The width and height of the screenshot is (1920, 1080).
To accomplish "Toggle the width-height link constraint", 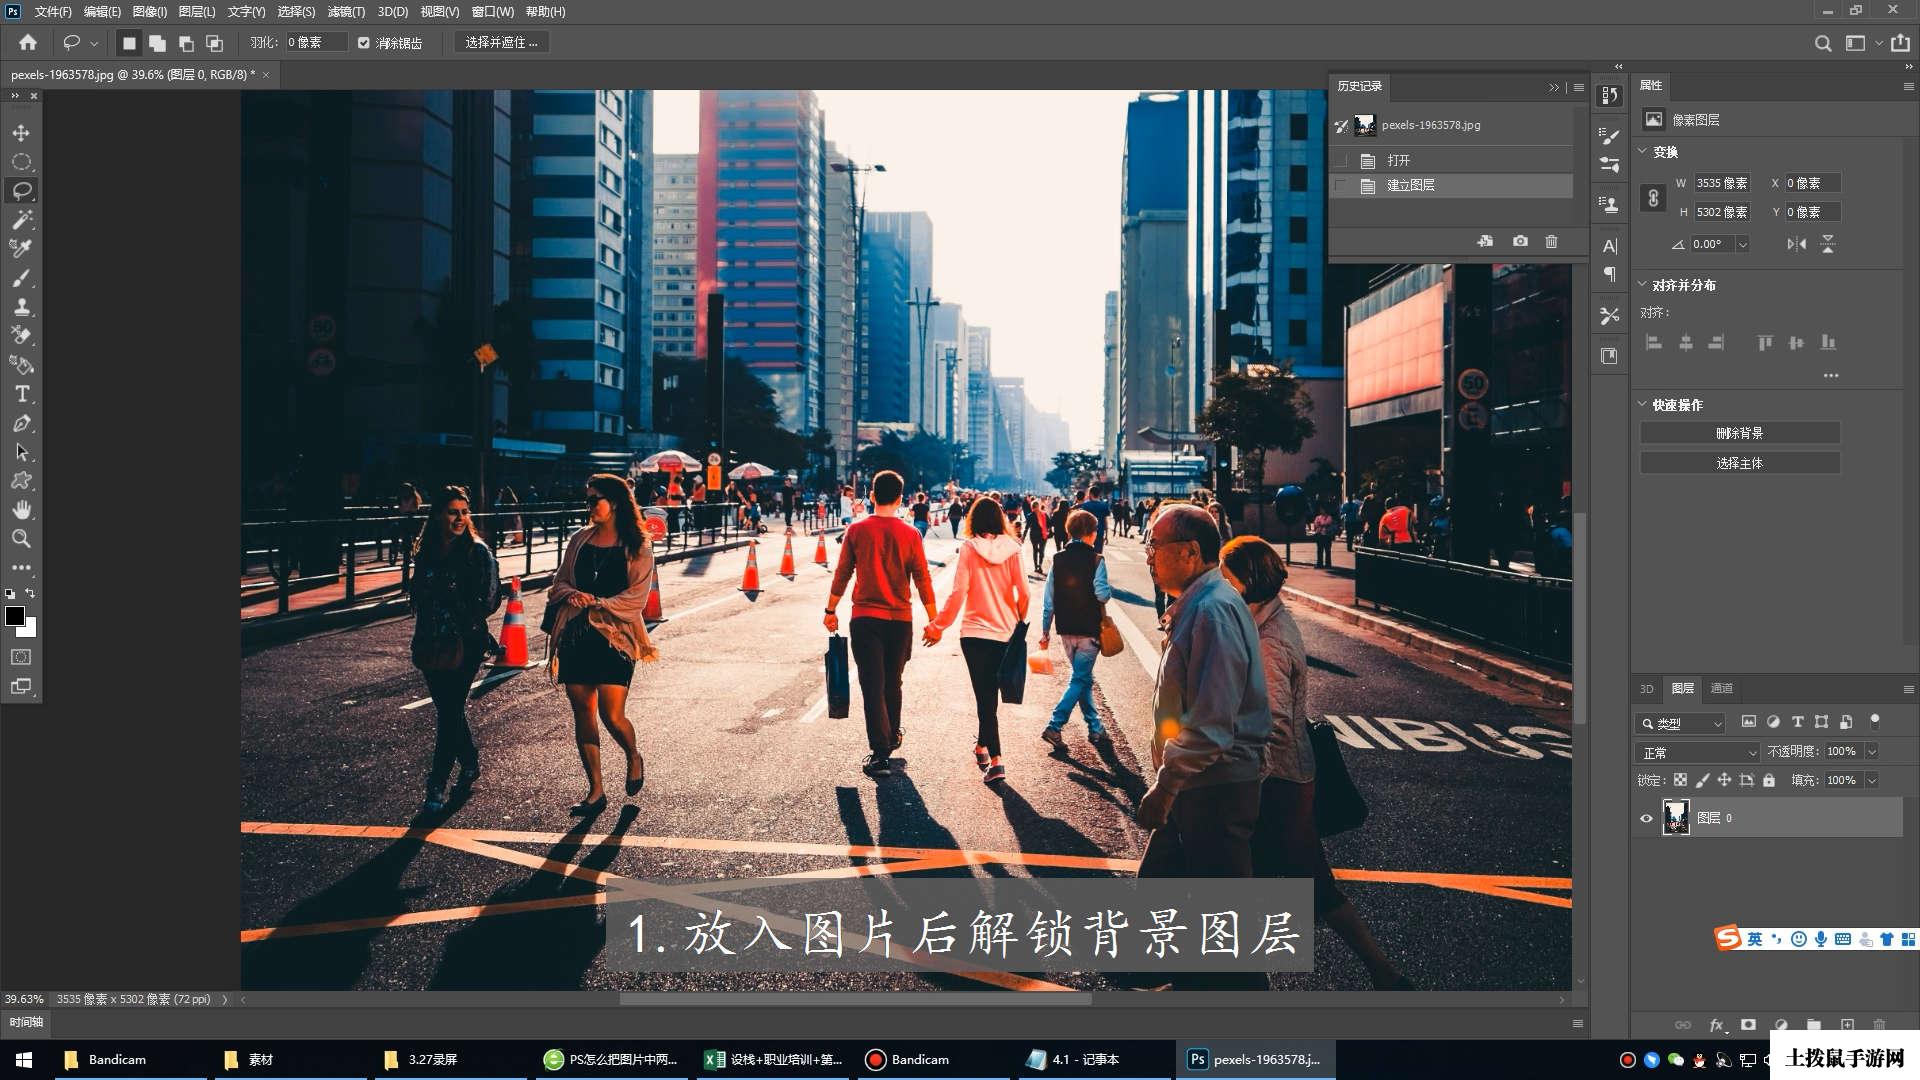I will point(1653,198).
